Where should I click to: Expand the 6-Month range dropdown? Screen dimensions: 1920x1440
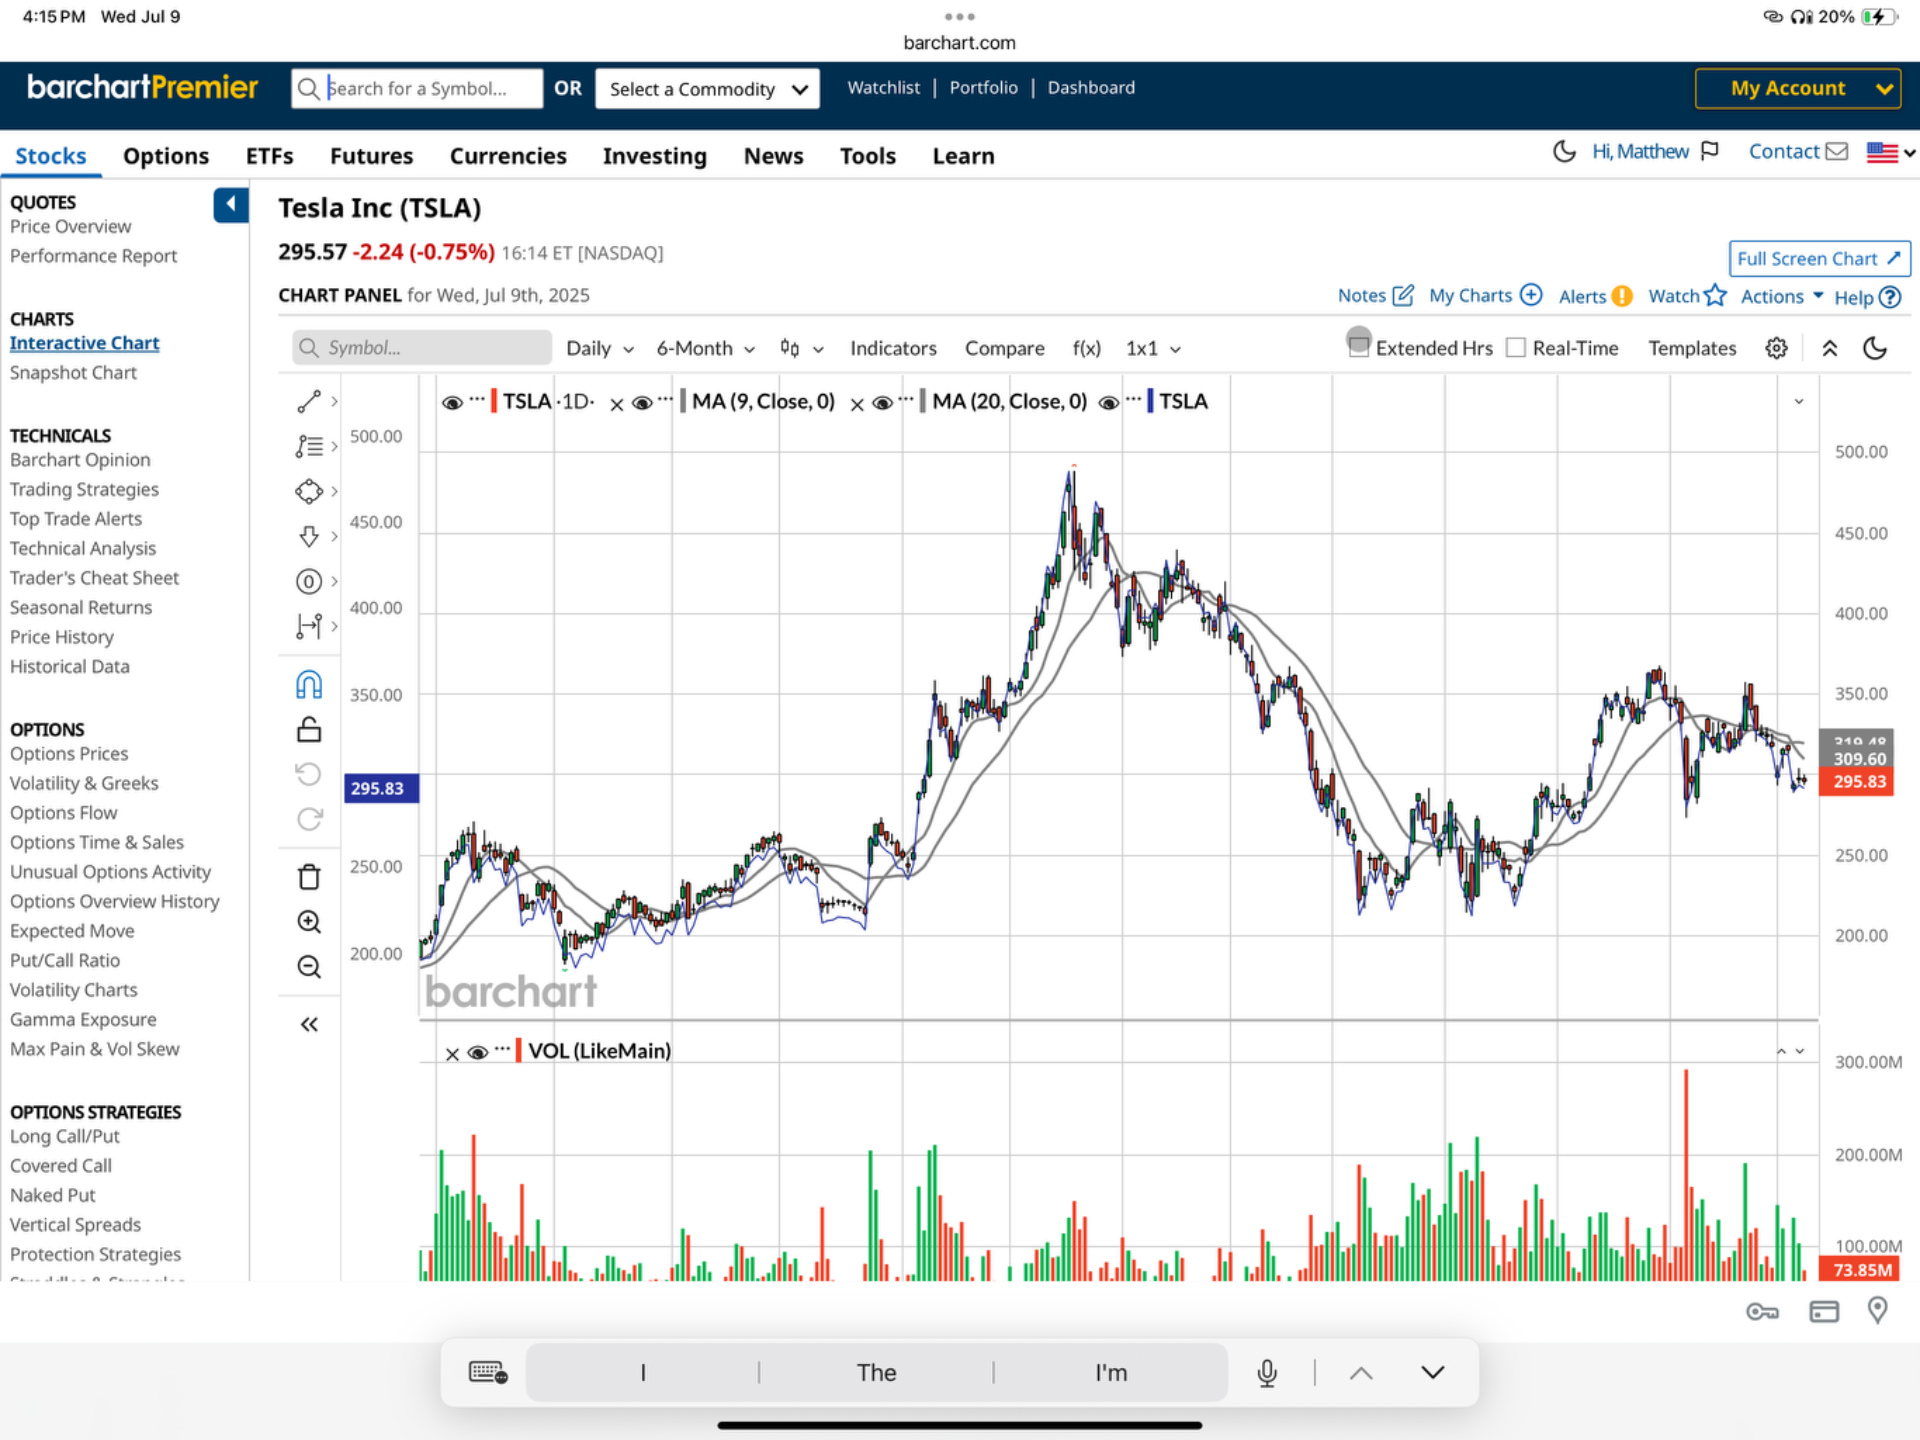pos(705,348)
